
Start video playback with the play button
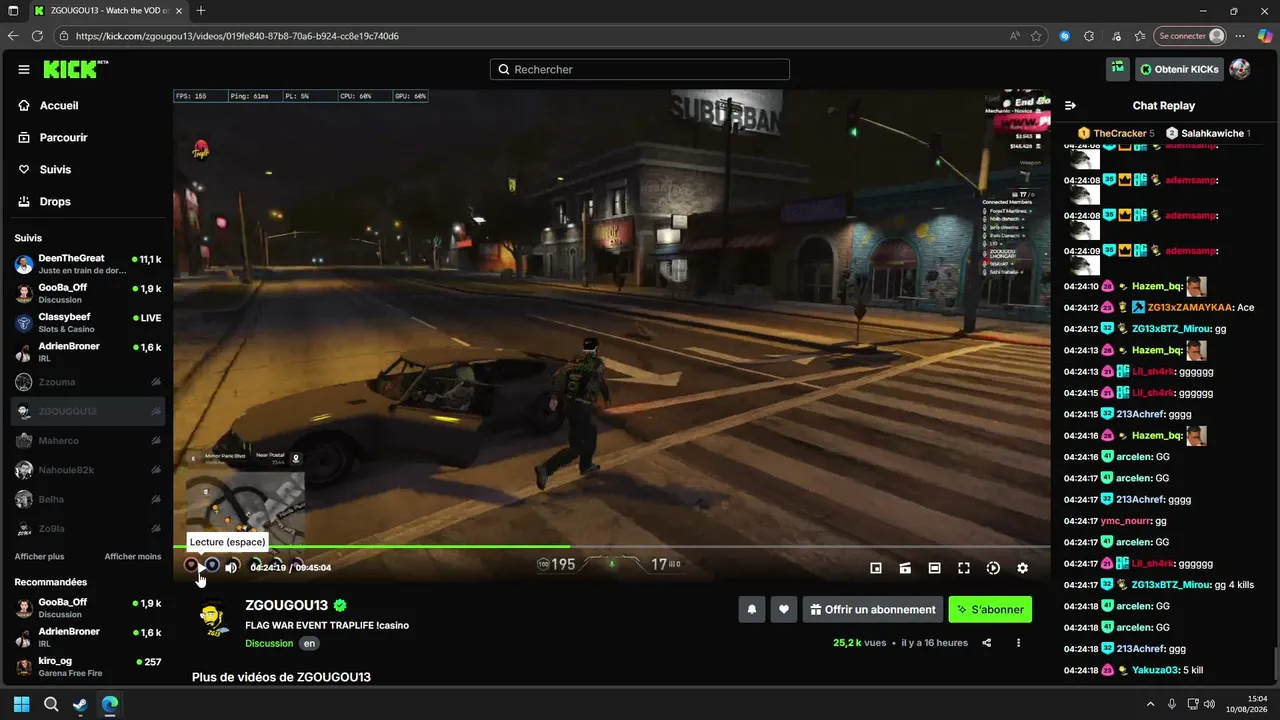point(201,568)
